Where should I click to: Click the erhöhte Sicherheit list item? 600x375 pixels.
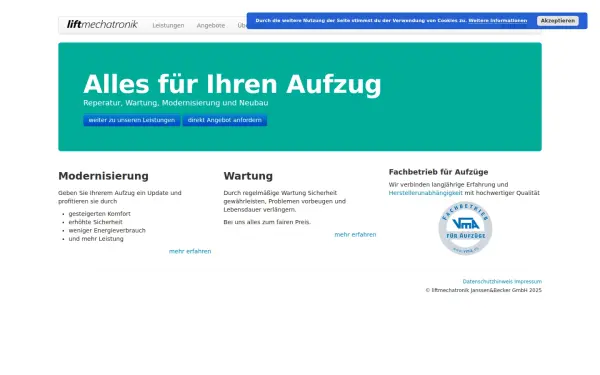(96, 222)
